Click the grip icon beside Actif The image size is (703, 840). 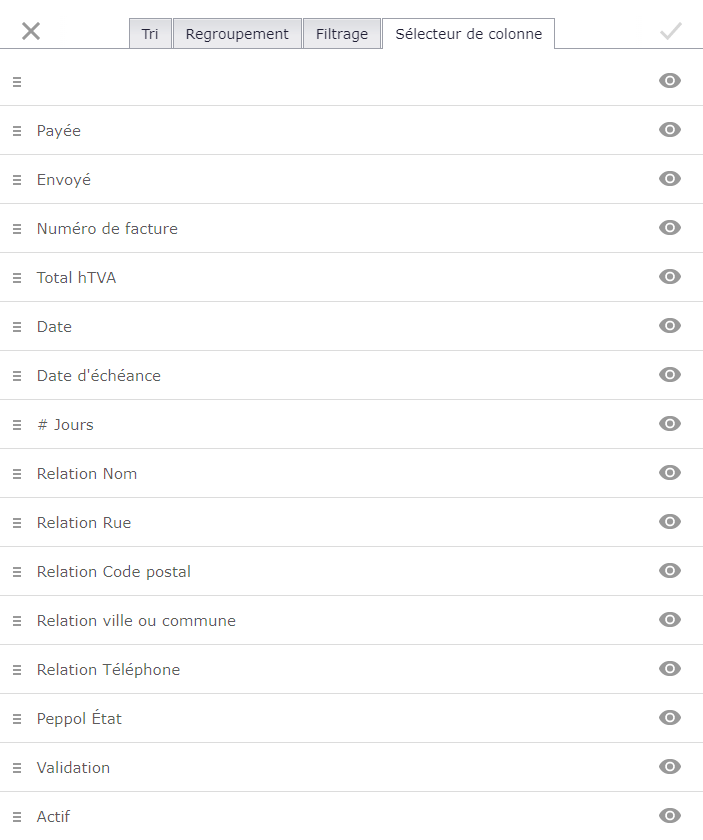pos(17,817)
